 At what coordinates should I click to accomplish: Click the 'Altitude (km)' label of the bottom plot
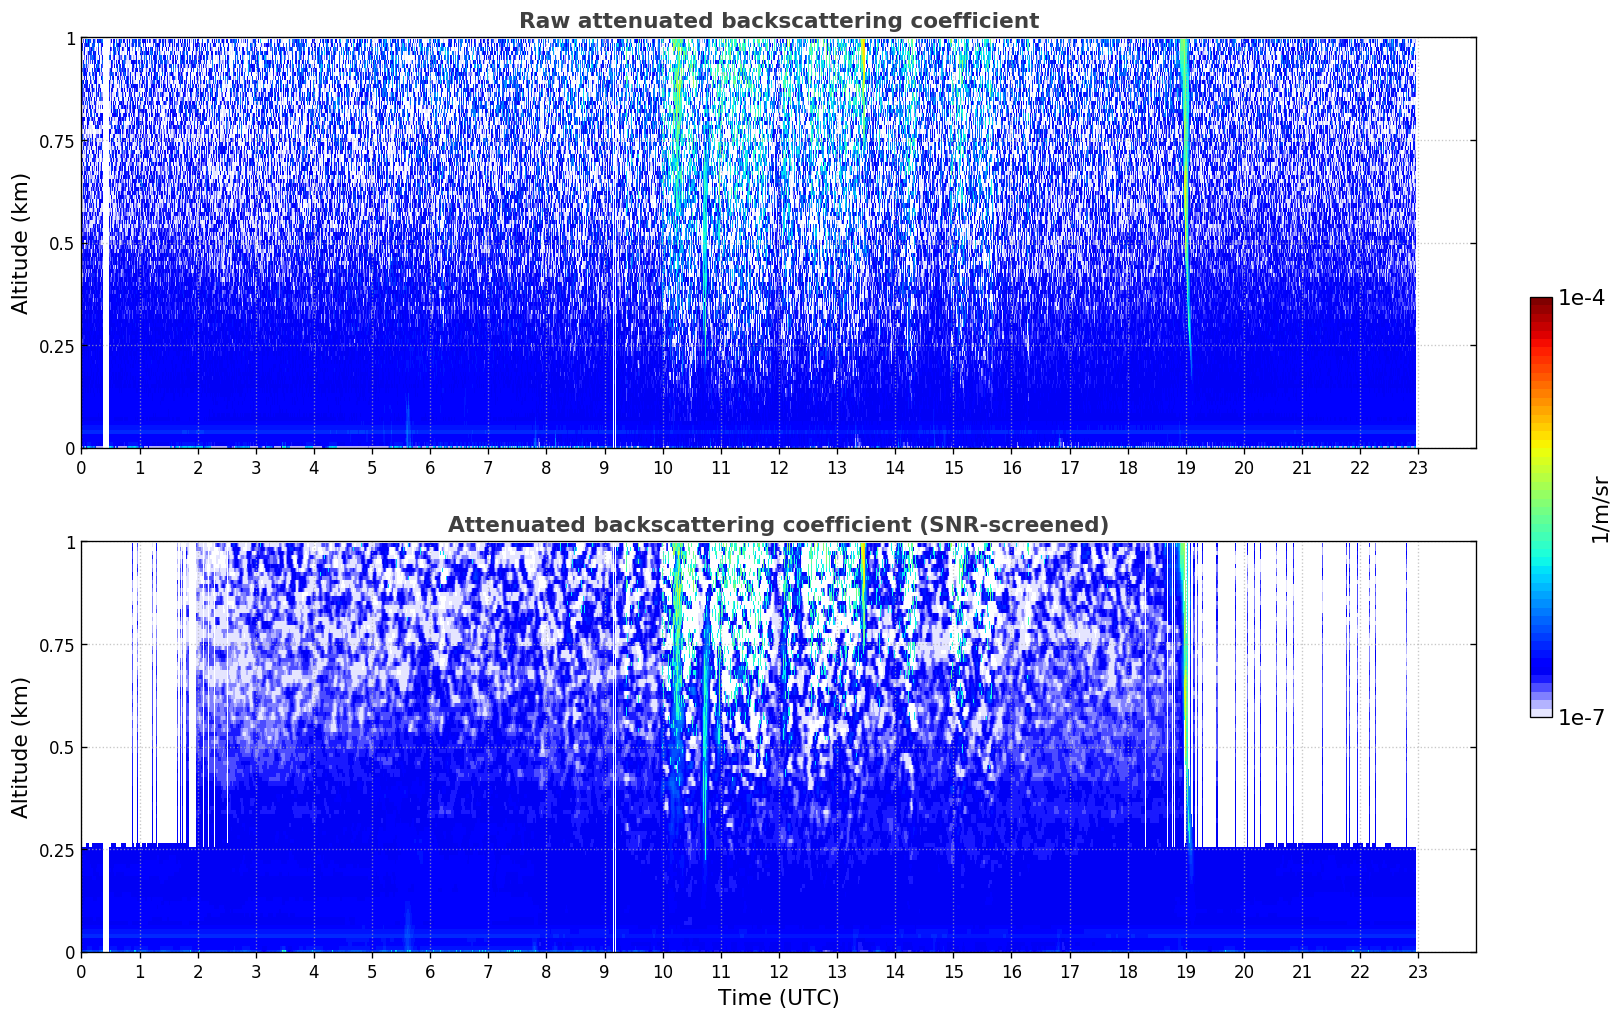tap(21, 747)
